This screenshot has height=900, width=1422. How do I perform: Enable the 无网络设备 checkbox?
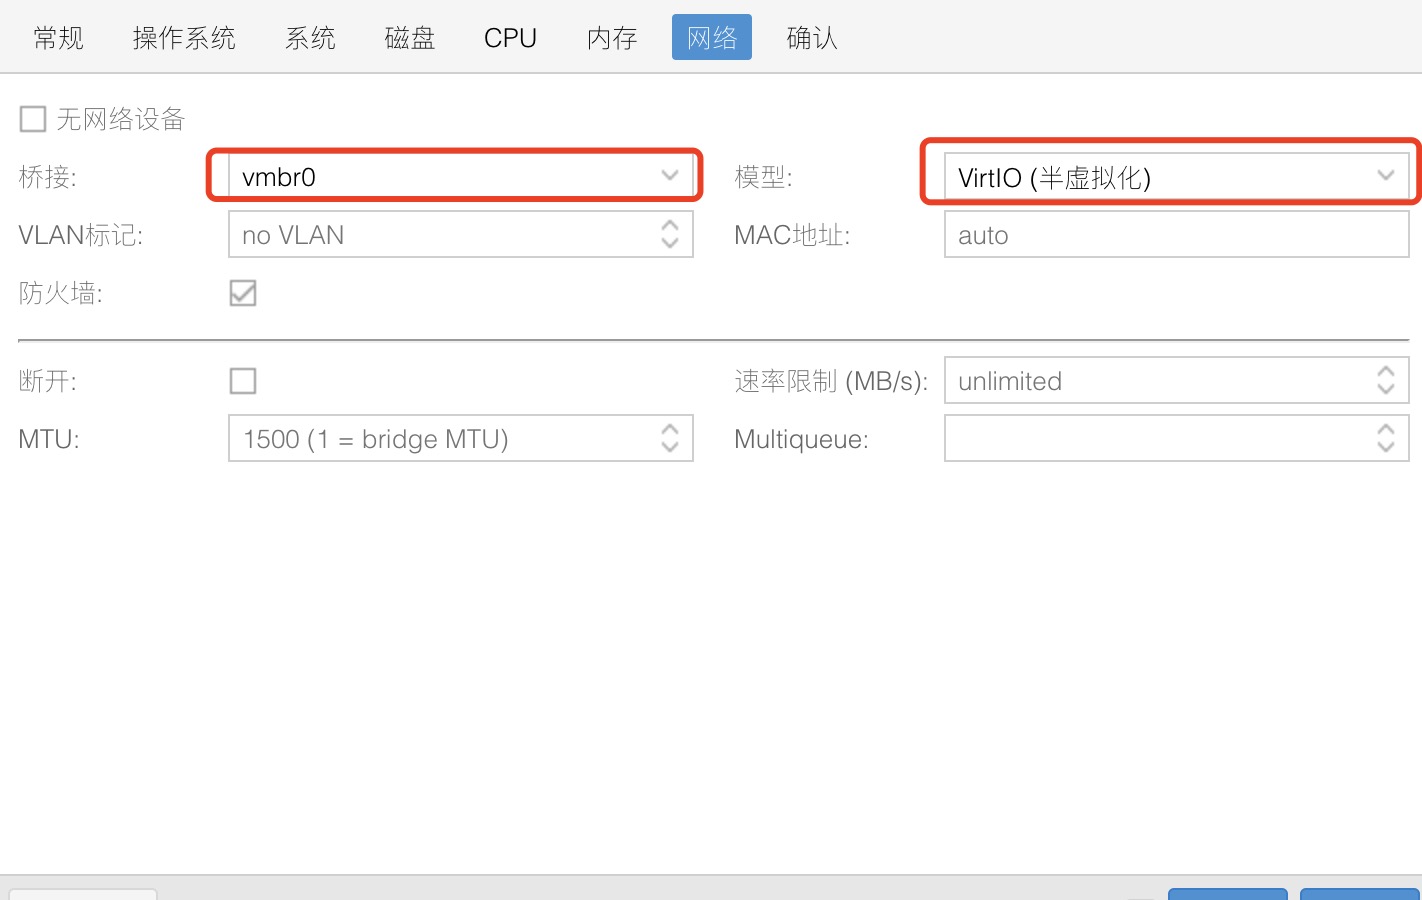[33, 119]
